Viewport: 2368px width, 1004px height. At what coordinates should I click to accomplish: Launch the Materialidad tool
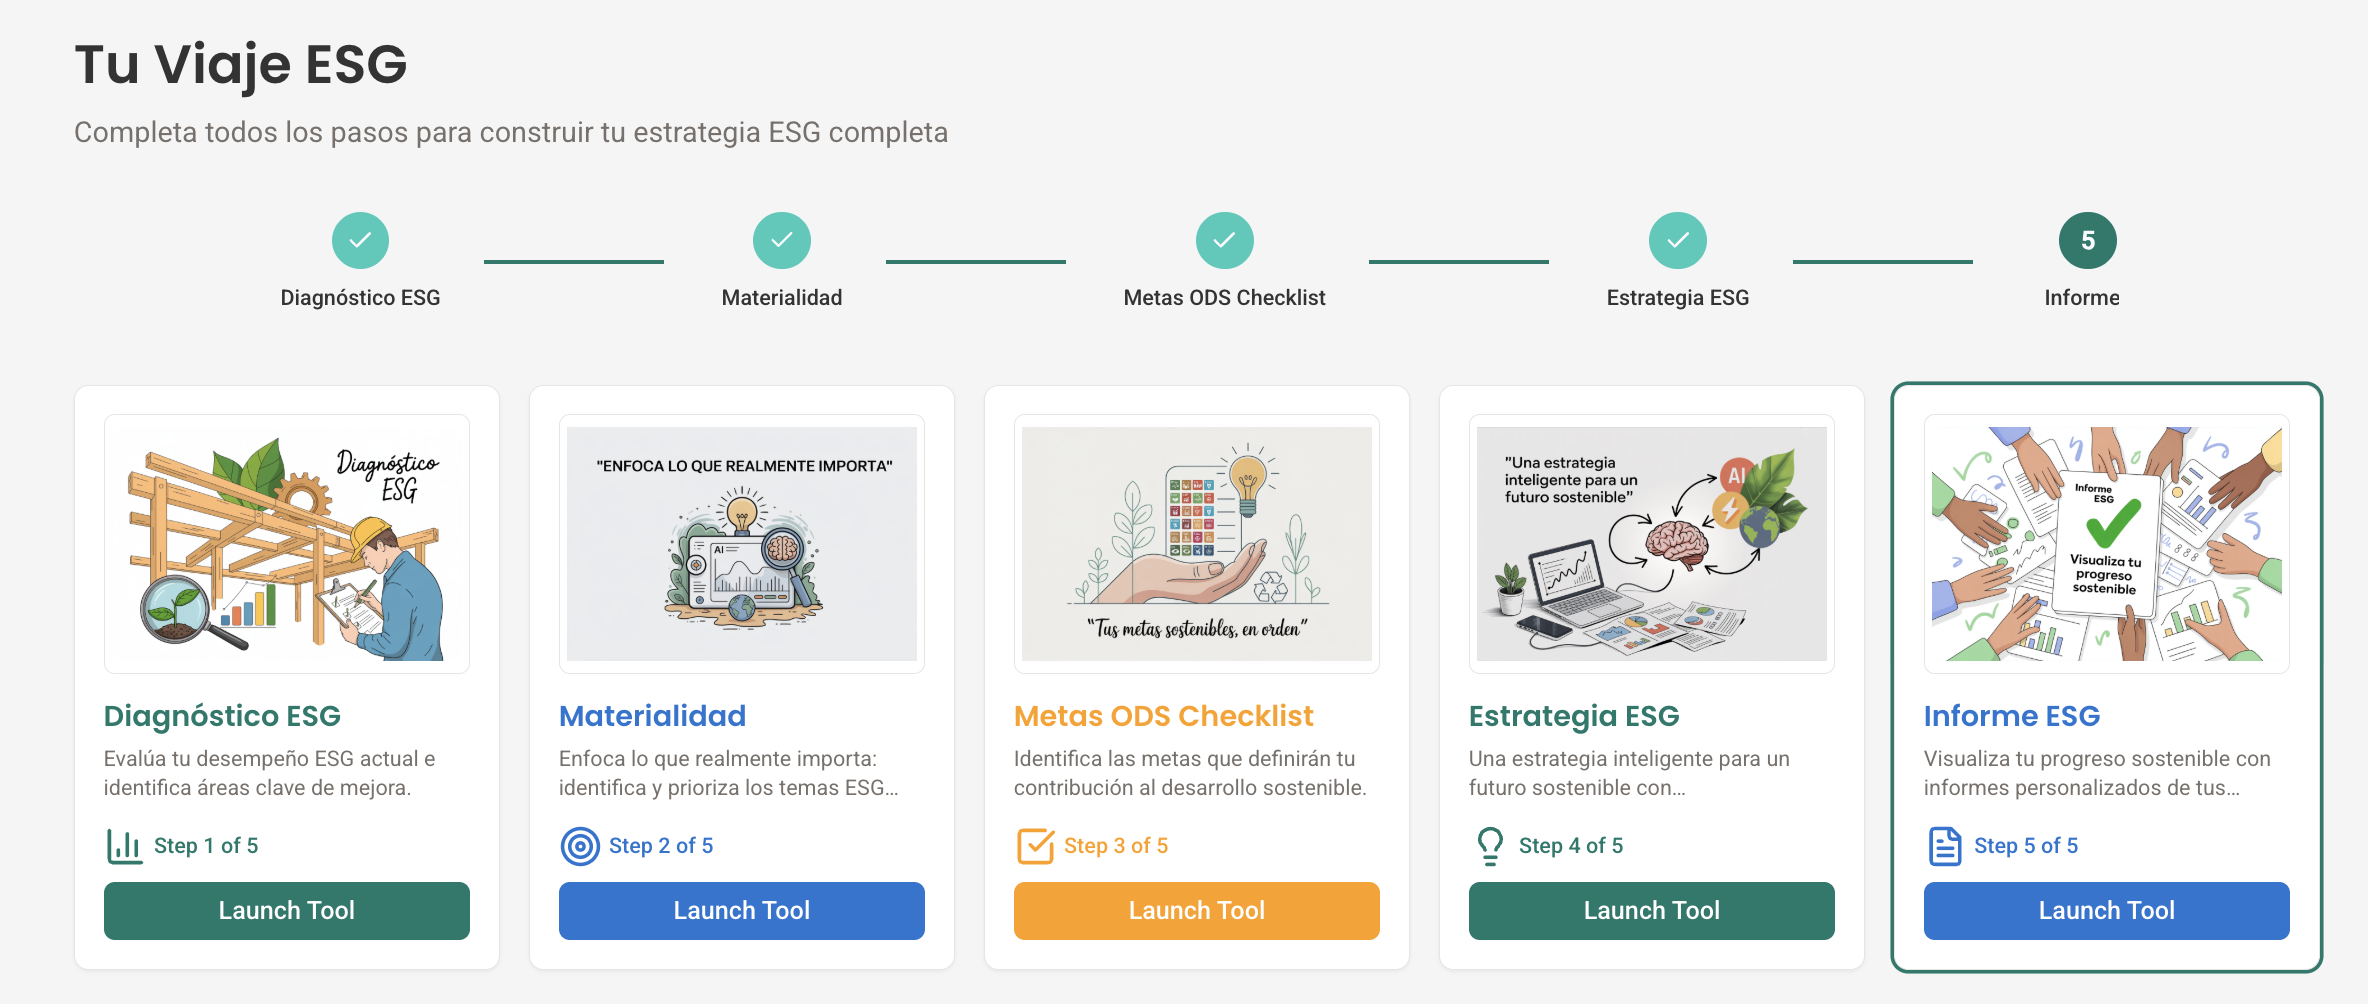[x=742, y=910]
